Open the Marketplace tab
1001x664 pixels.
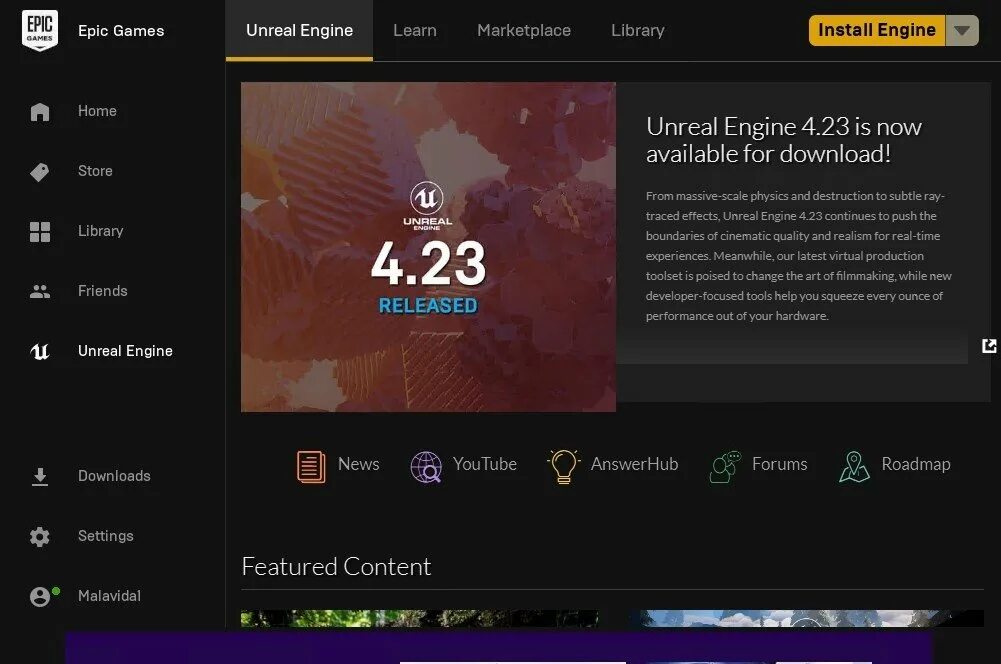coord(524,30)
